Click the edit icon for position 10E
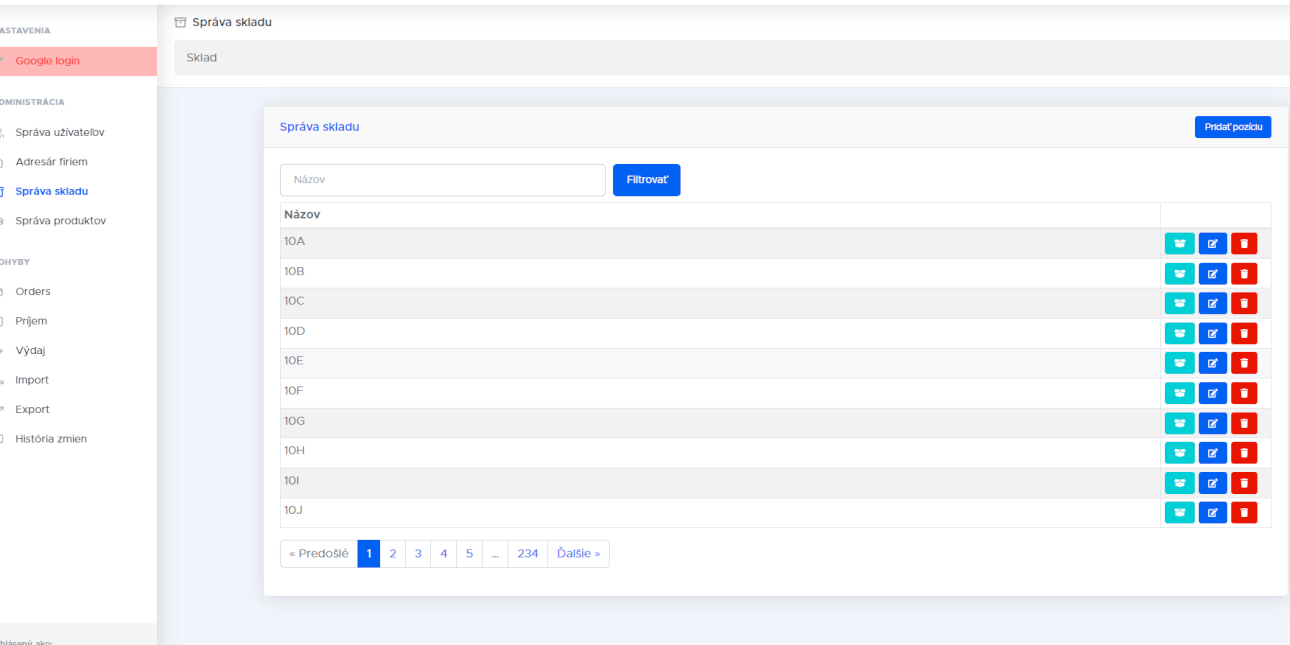The width and height of the screenshot is (1290, 645). coord(1212,363)
